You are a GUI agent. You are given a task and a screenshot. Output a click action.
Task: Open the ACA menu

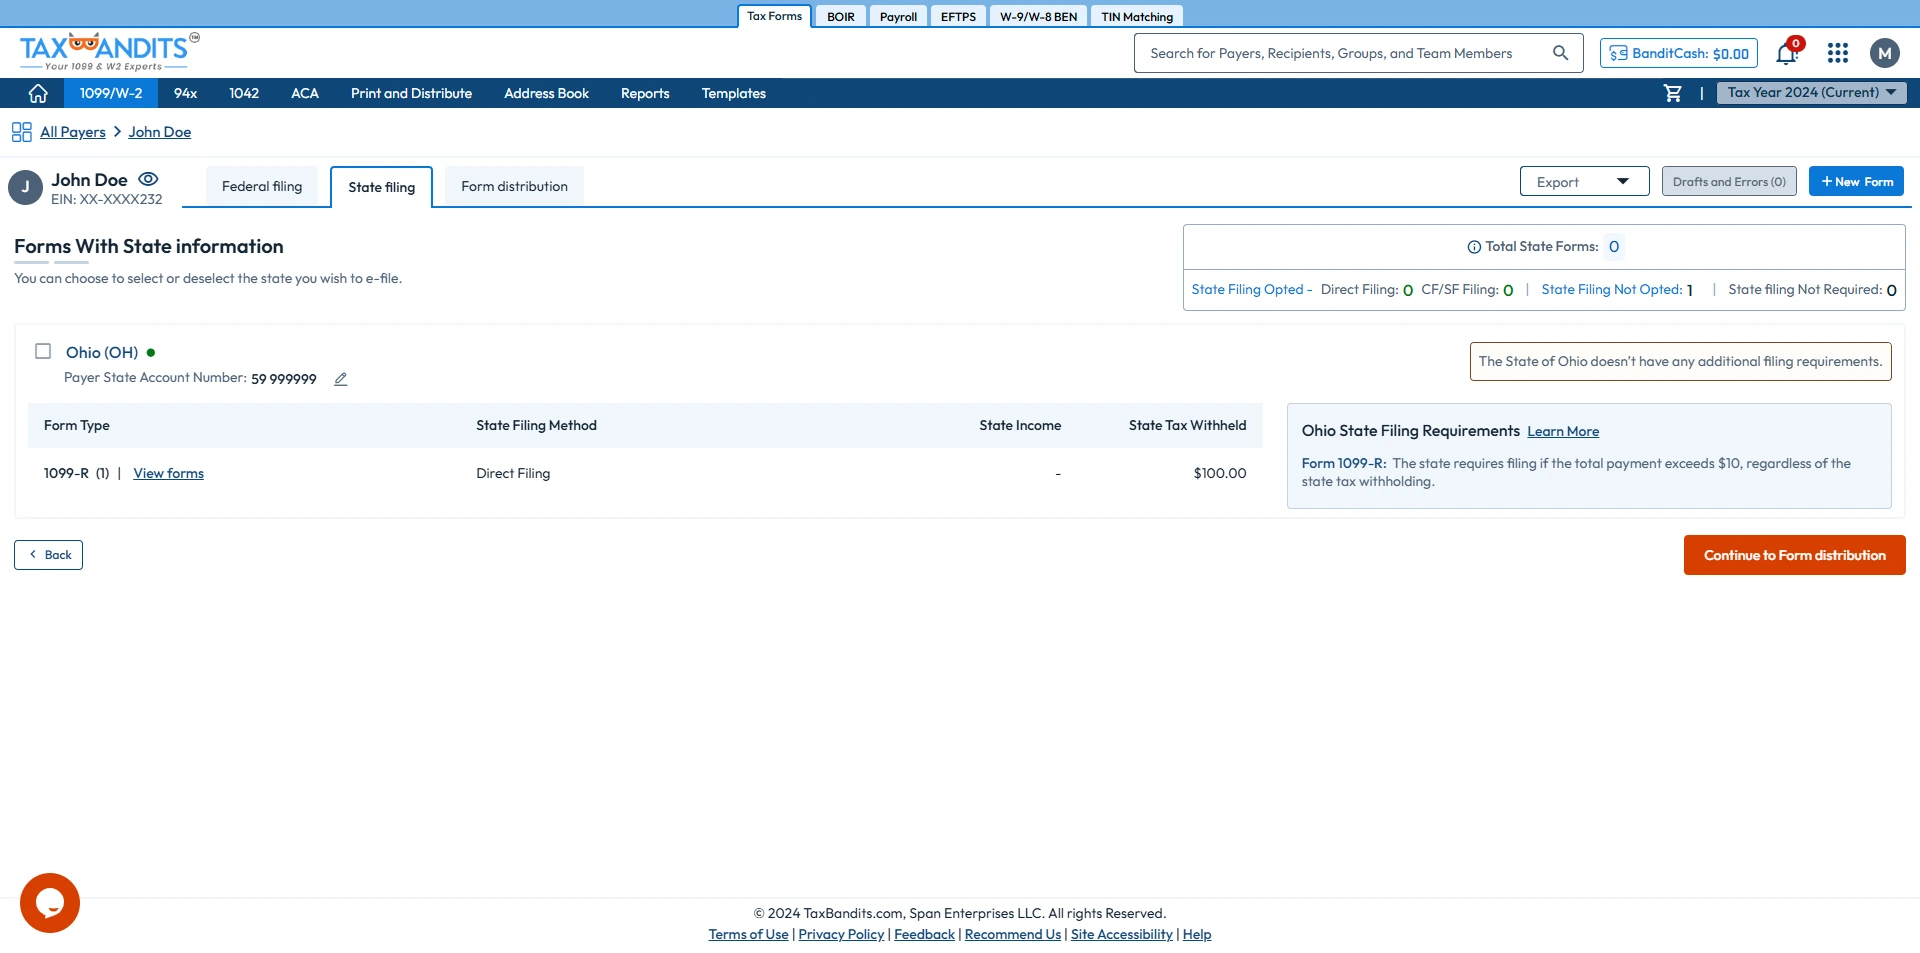coord(305,93)
